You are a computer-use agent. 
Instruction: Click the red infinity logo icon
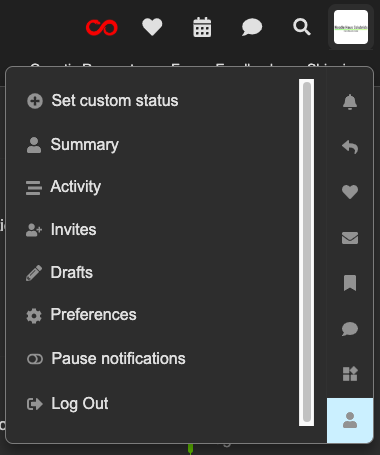tap(102, 27)
